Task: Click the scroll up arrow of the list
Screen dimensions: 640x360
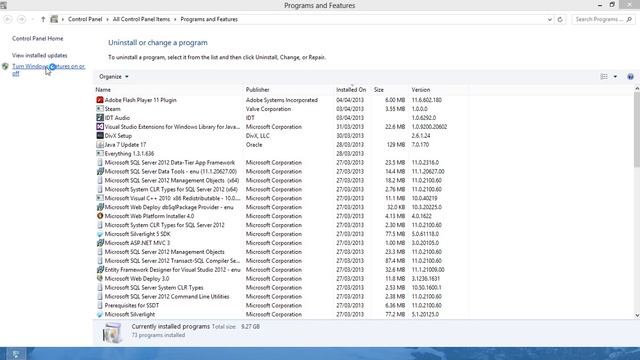Action: tap(637, 88)
